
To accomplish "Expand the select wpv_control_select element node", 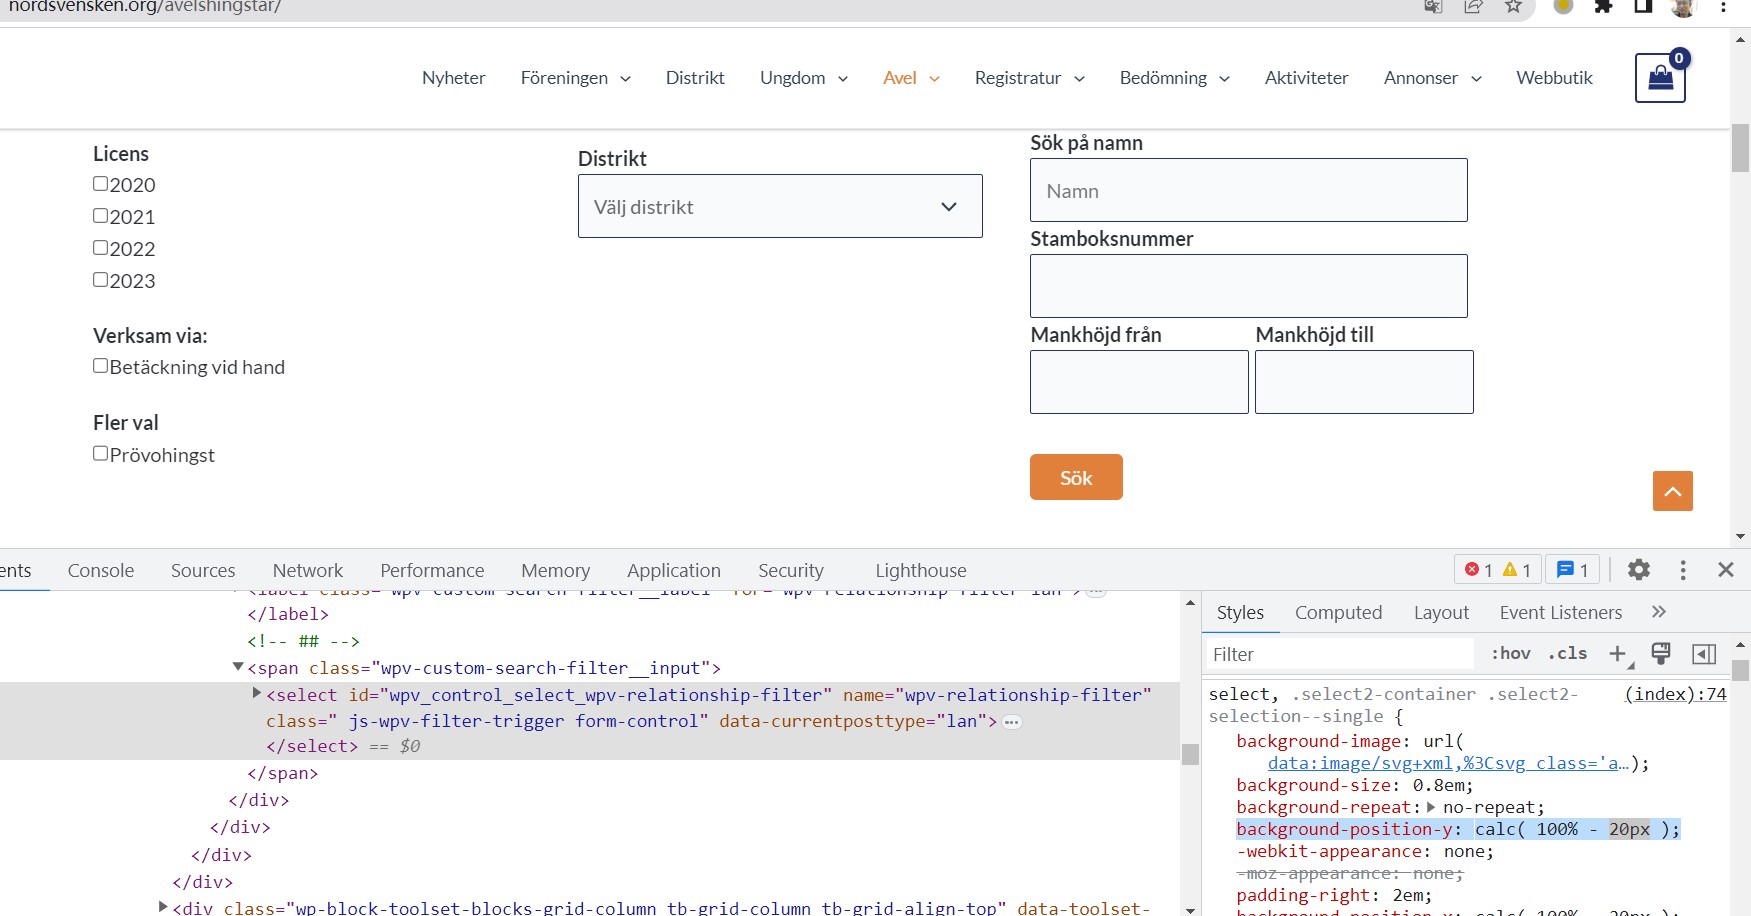I will point(257,693).
